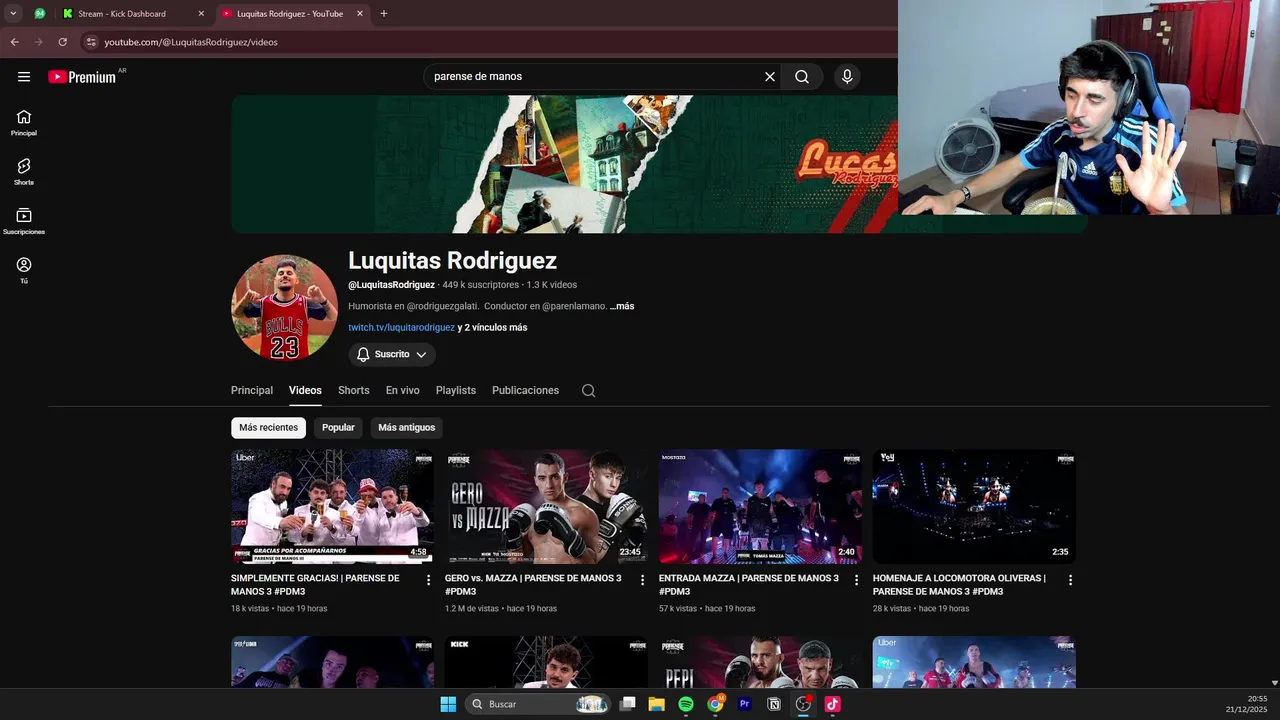
Task: Close the Luquitas Rodriguez YouTube tab
Action: [360, 14]
